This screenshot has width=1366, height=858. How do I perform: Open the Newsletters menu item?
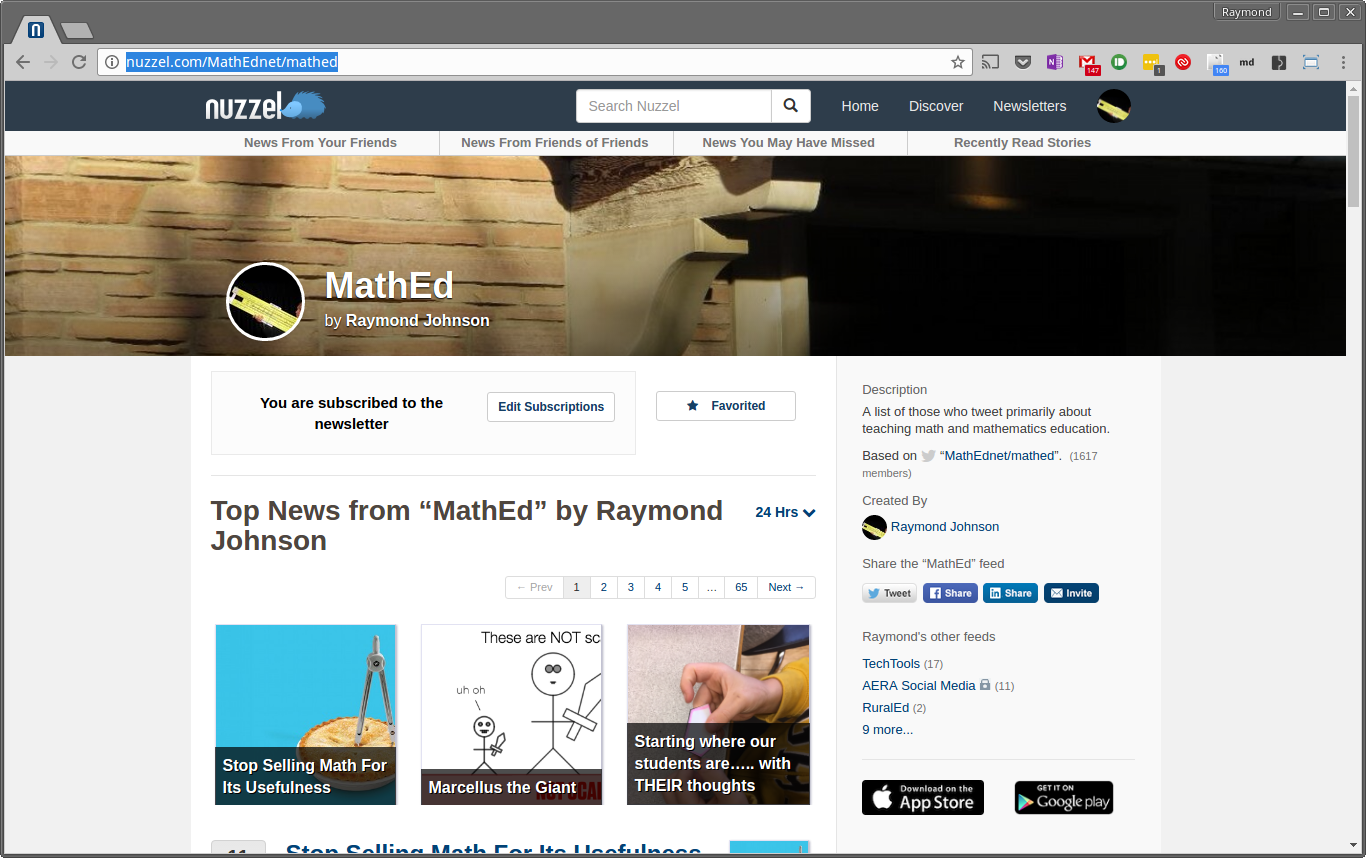point(1030,106)
